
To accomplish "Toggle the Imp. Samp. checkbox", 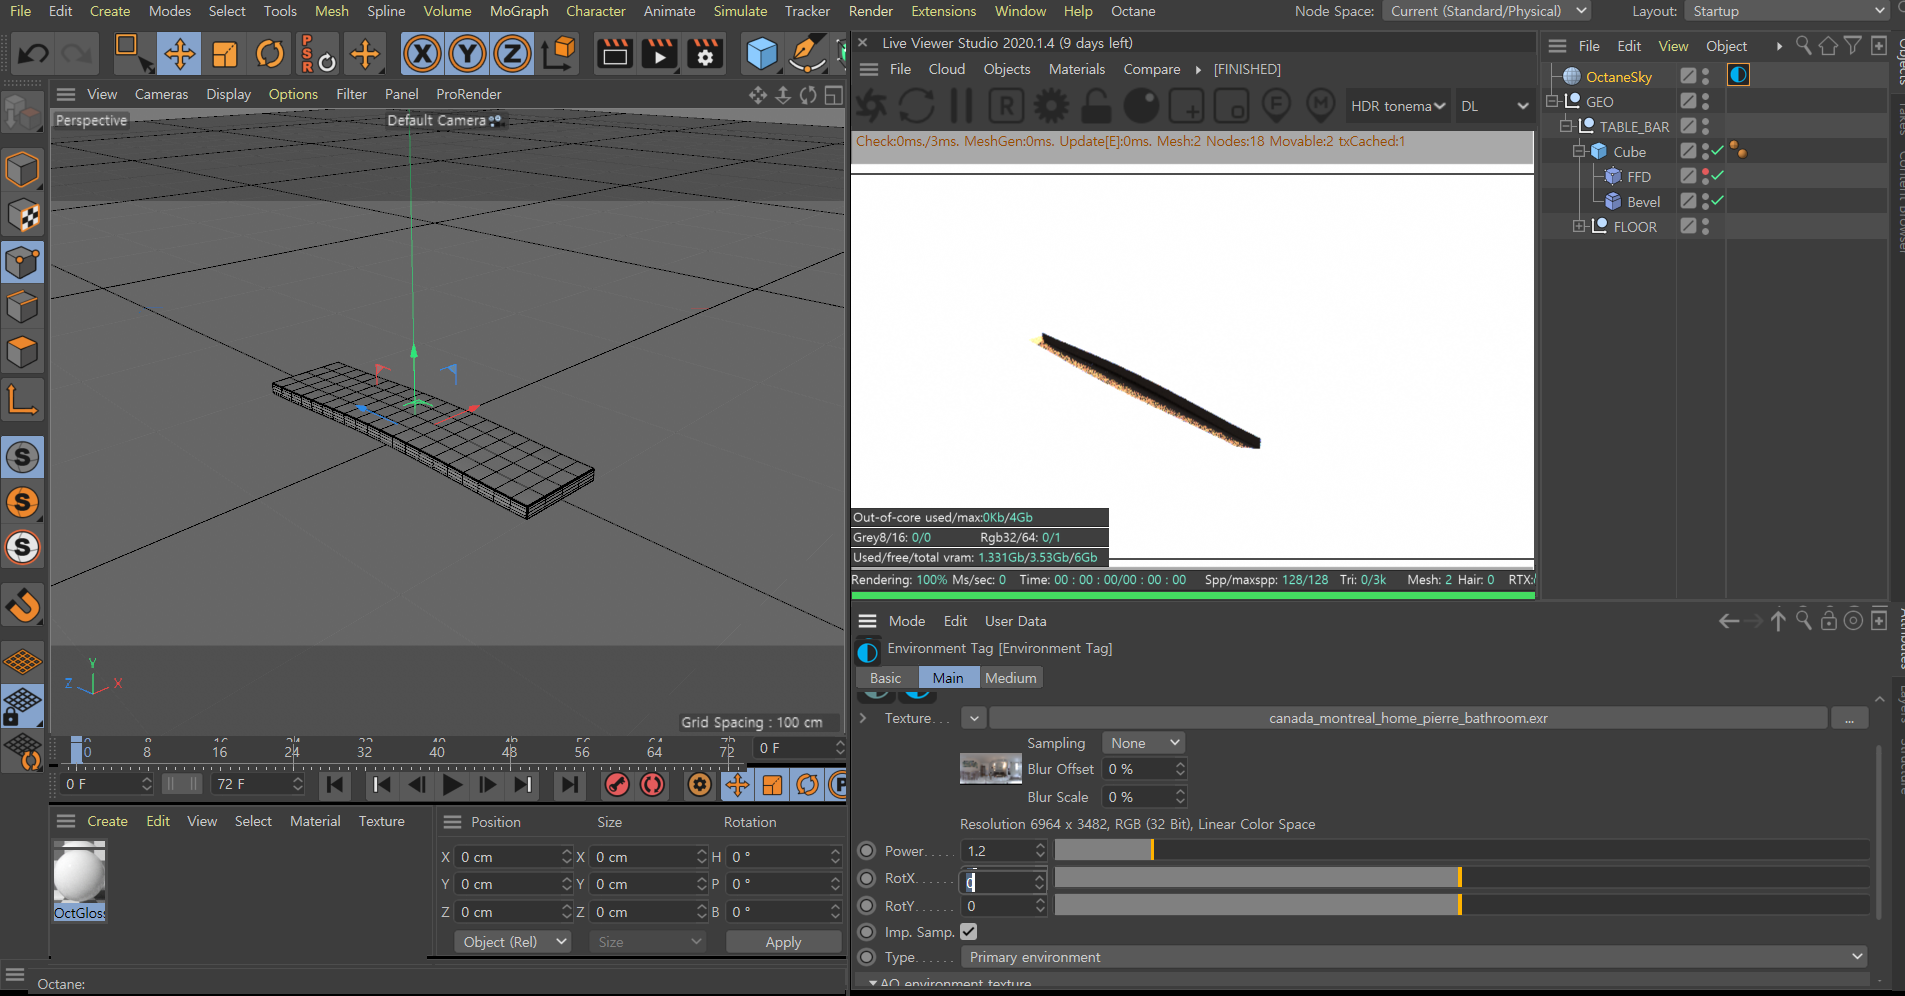I will (968, 932).
